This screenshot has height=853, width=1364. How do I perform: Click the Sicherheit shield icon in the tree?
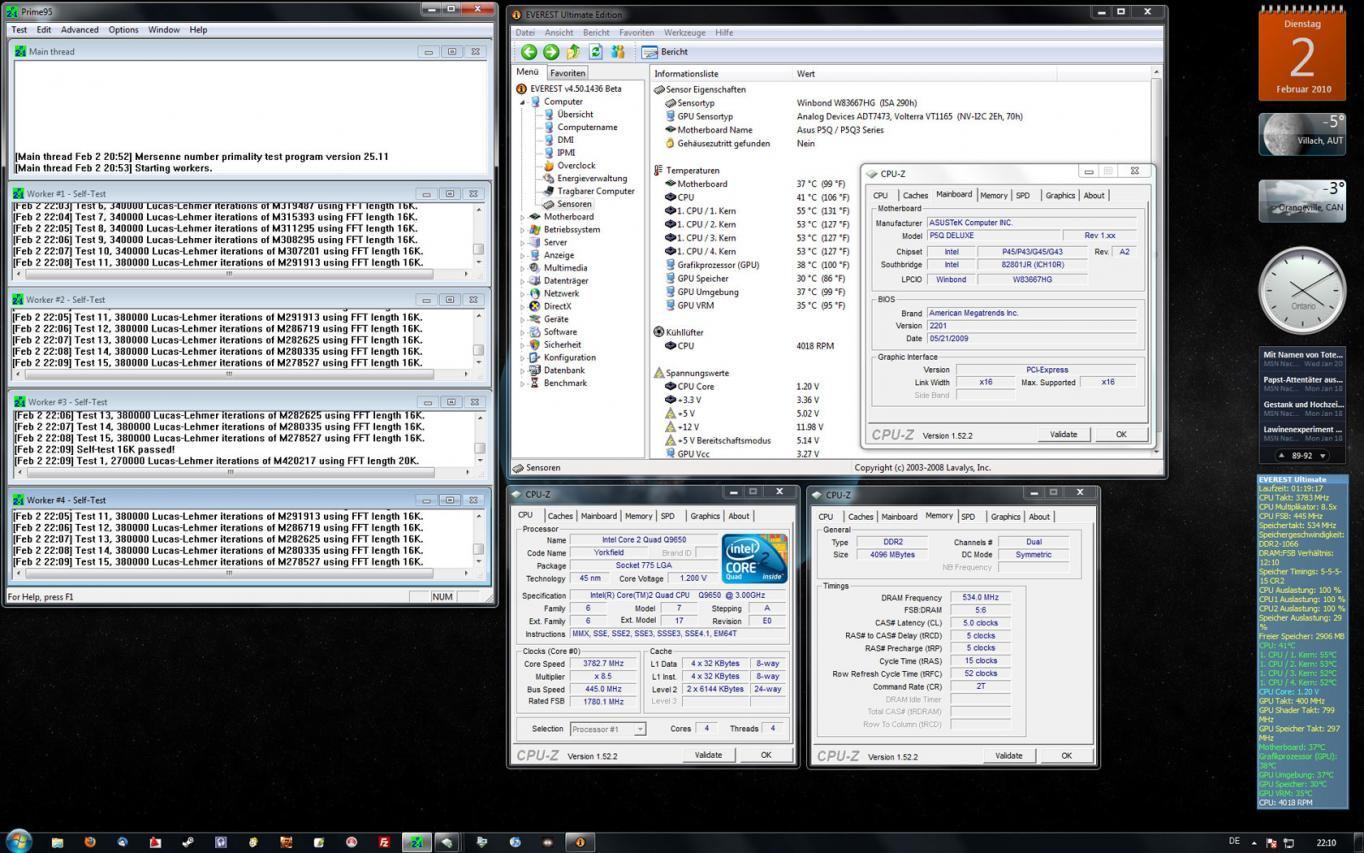point(535,345)
